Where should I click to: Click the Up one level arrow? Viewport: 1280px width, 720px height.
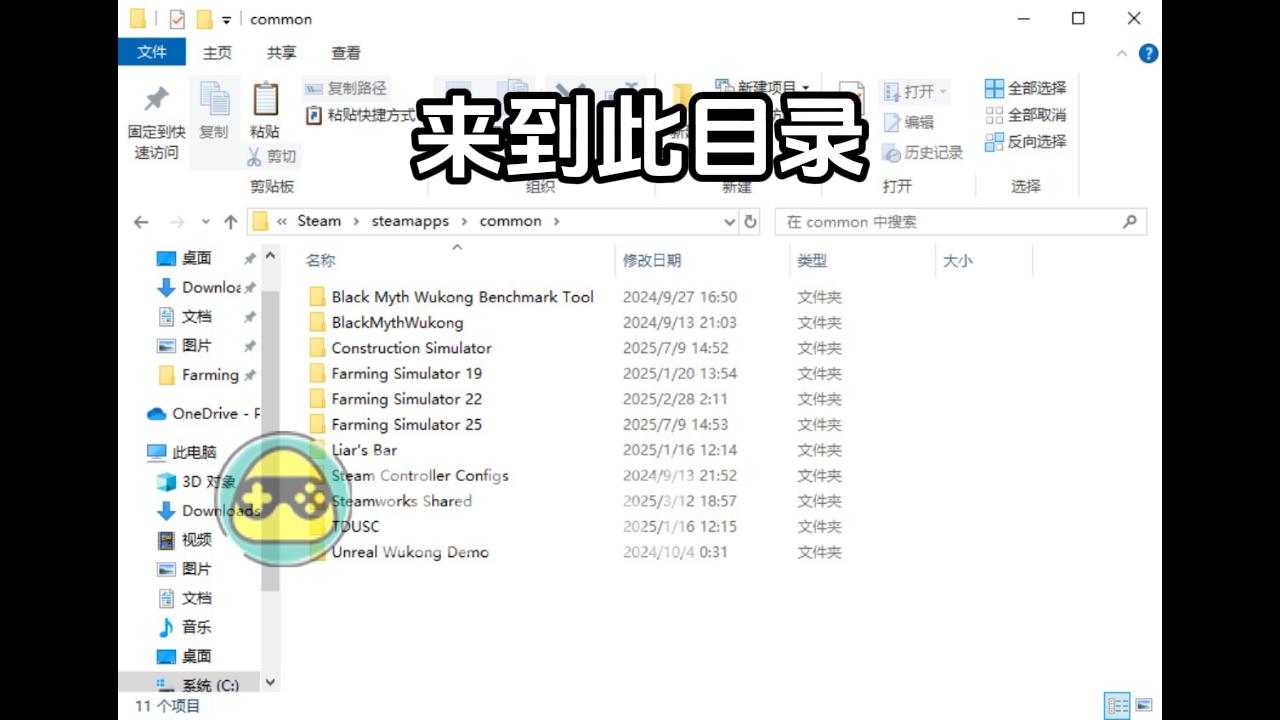[230, 222]
